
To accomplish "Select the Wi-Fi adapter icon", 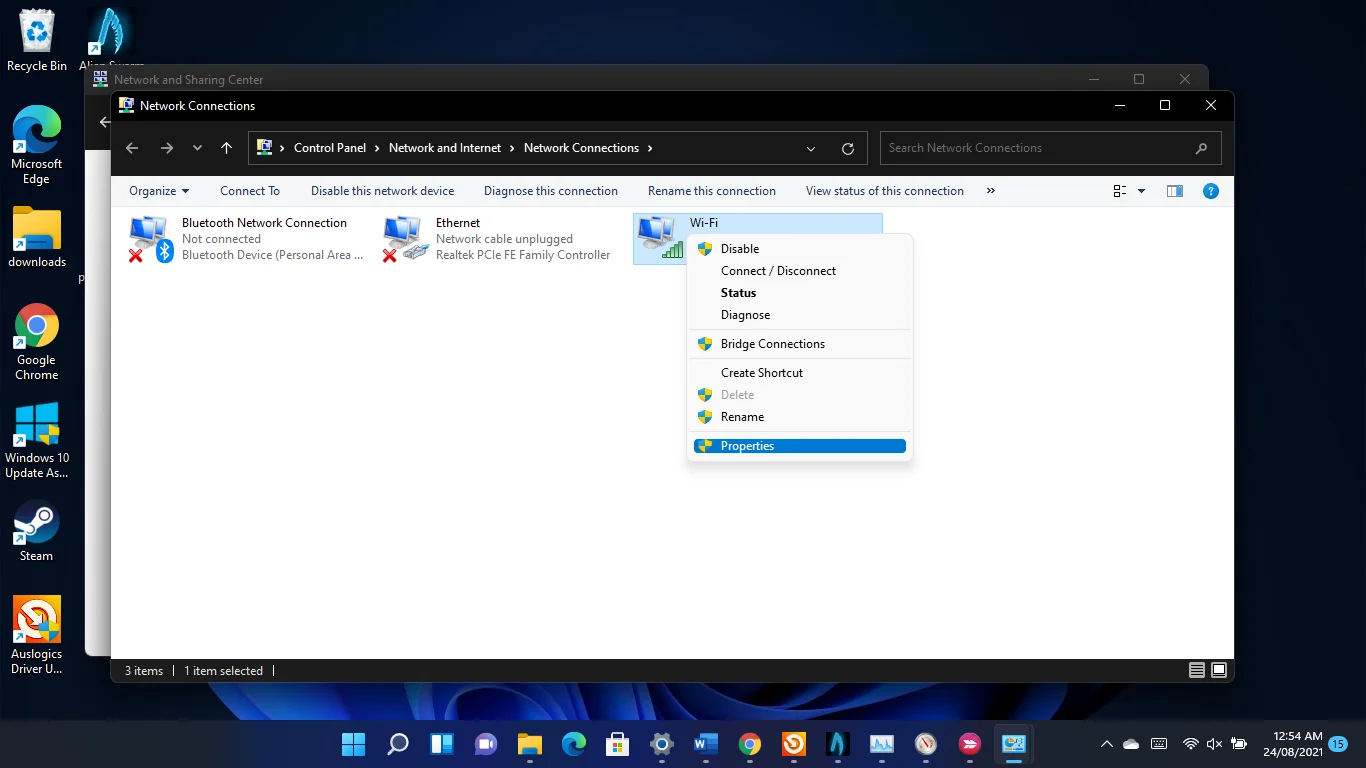I will click(660, 239).
